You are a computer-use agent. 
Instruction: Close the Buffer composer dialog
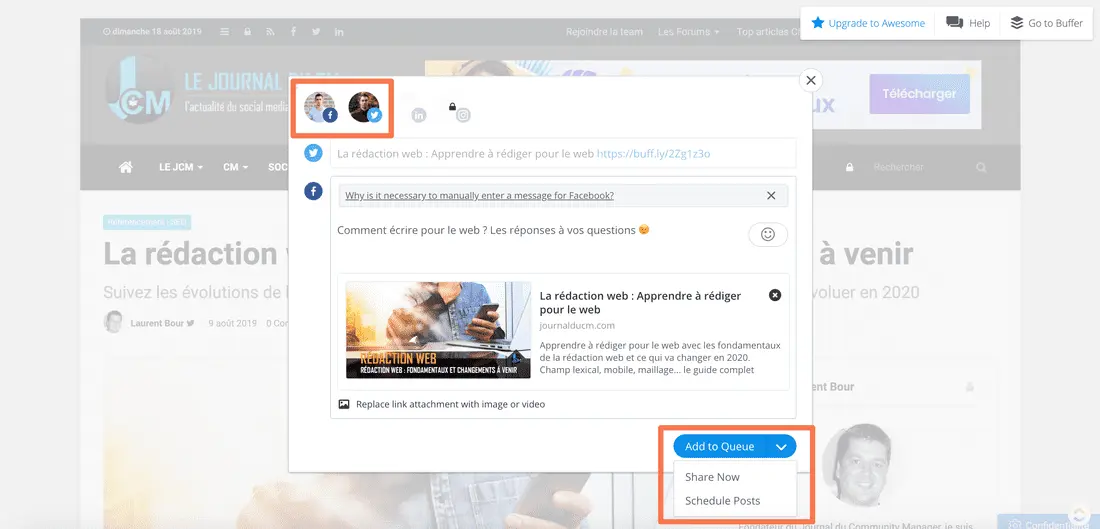(x=811, y=80)
